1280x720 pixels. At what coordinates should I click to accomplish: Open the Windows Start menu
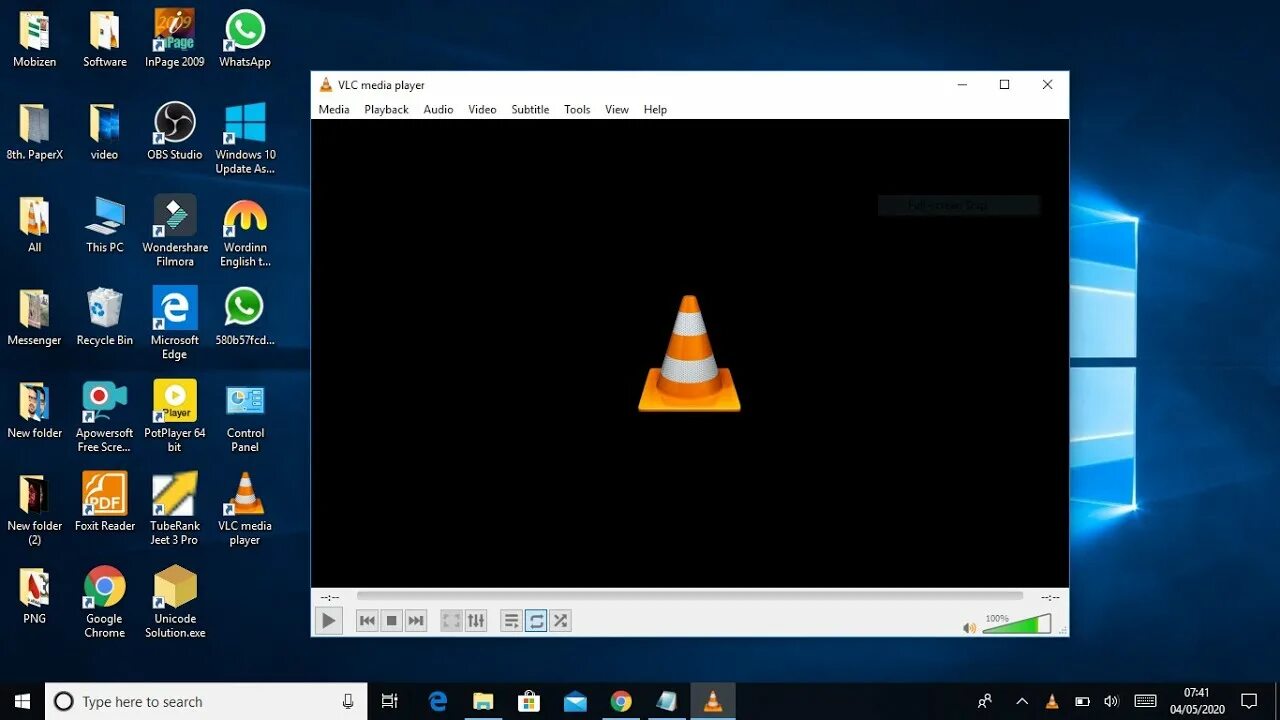point(22,702)
